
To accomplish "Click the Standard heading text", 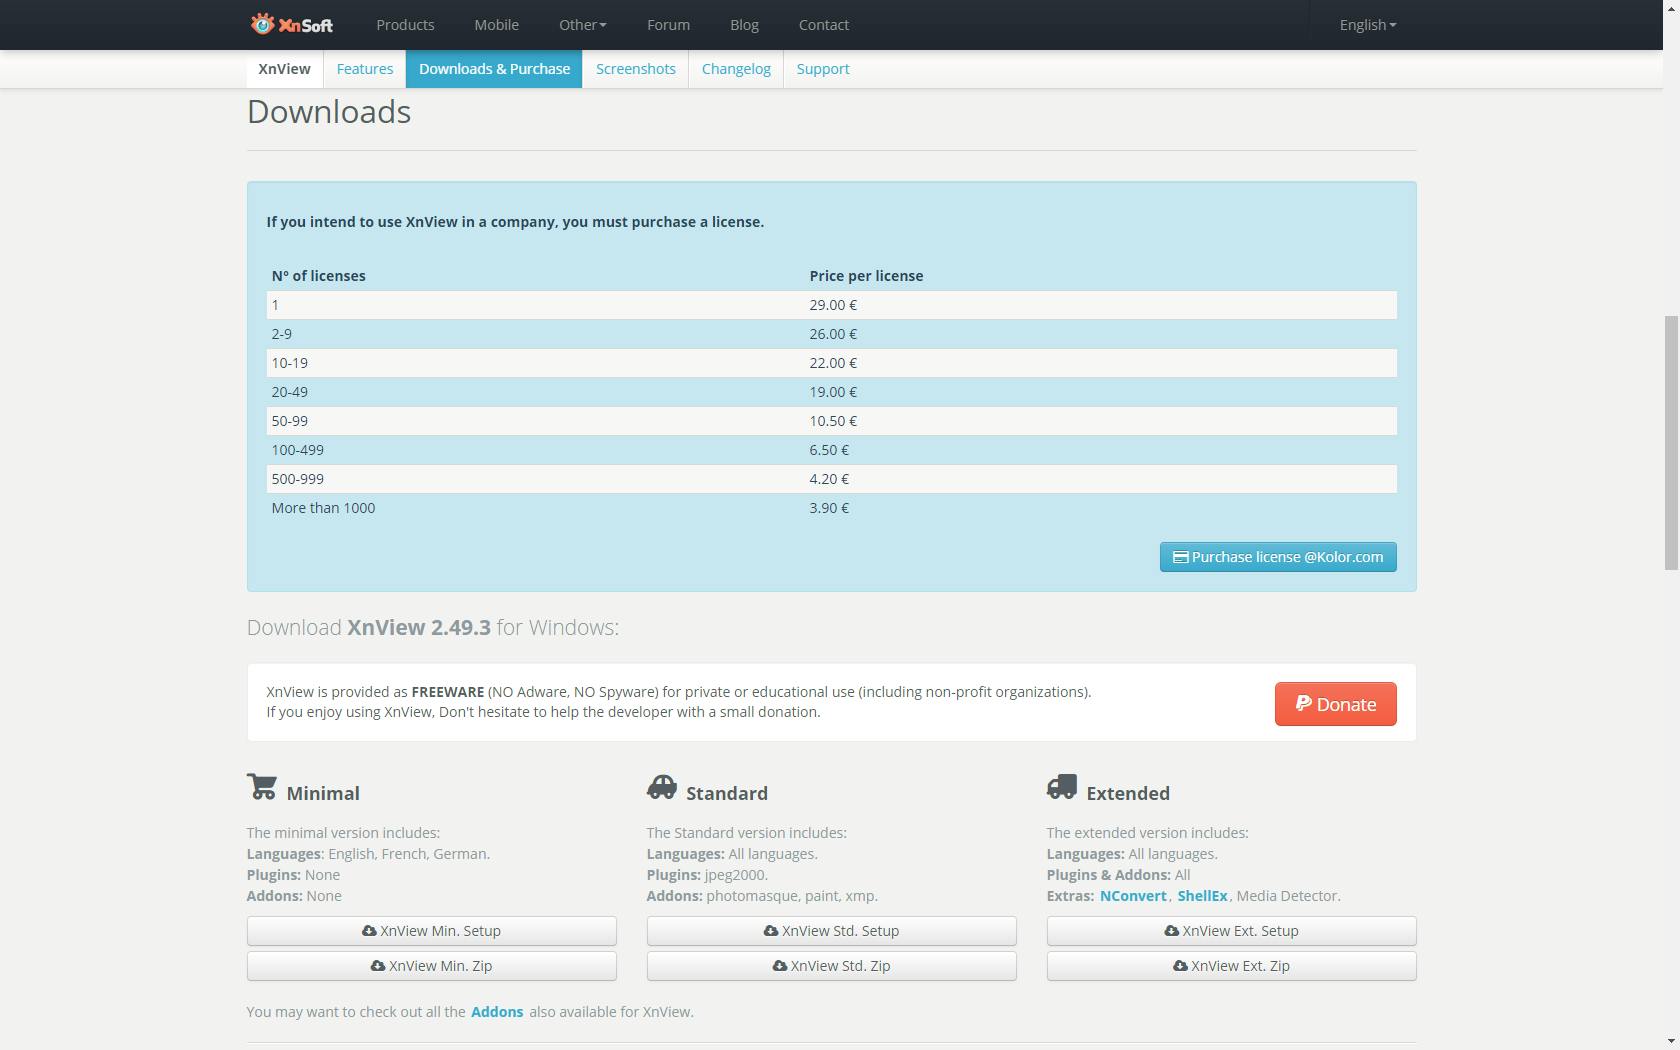I will [x=727, y=793].
